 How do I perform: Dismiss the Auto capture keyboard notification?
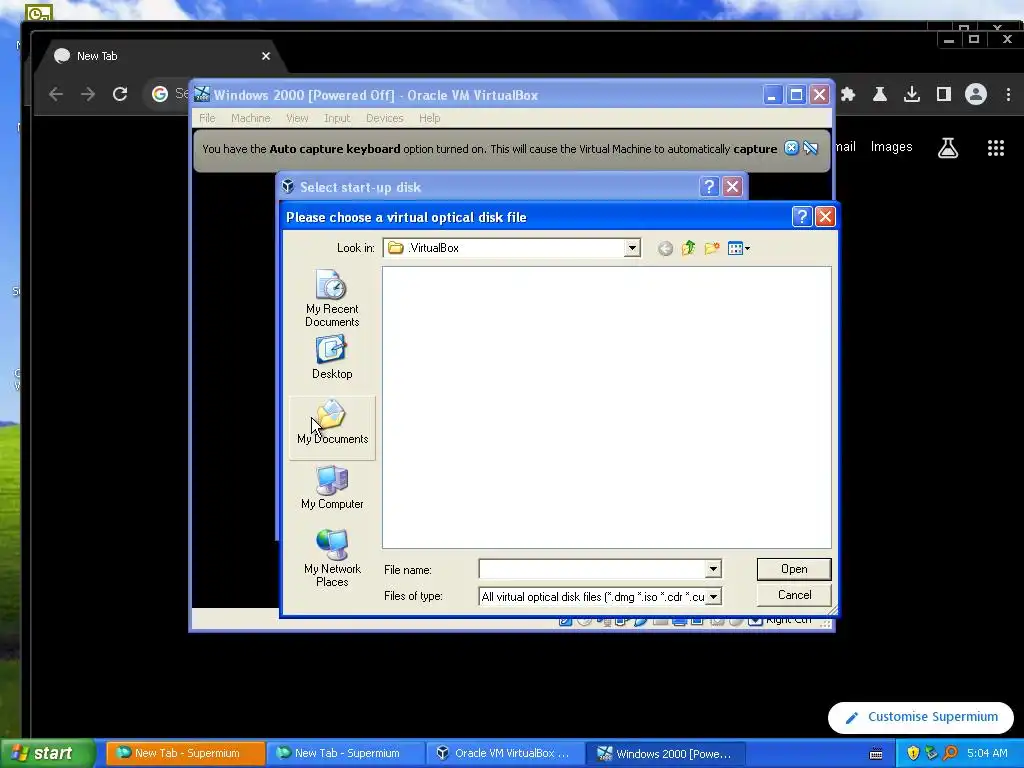pos(791,148)
